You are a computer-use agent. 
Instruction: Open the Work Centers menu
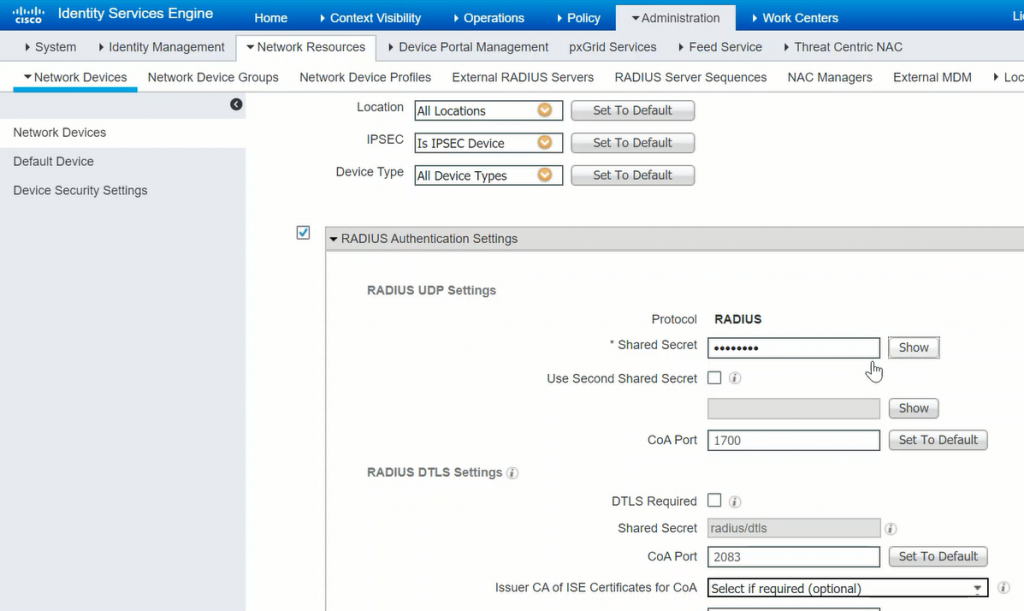tap(795, 18)
